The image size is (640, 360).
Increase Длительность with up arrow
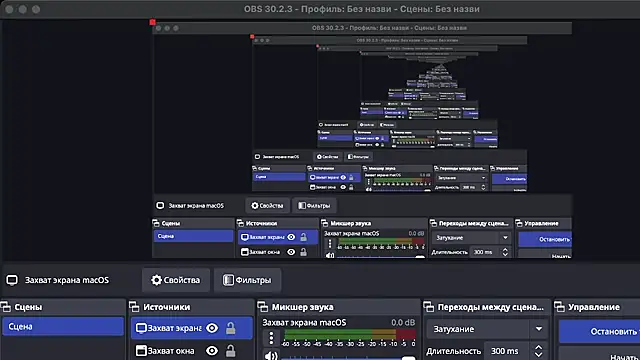tap(539, 347)
